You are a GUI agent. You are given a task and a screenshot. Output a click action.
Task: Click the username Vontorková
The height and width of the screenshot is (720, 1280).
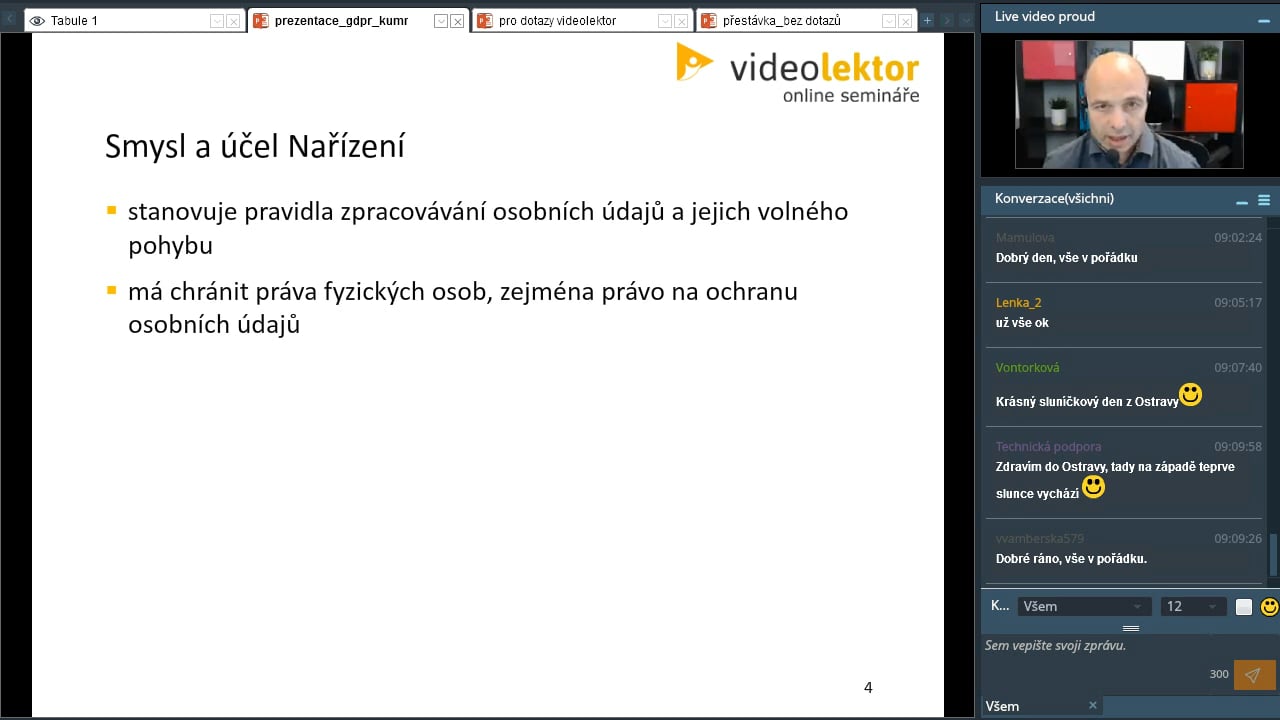point(1027,367)
